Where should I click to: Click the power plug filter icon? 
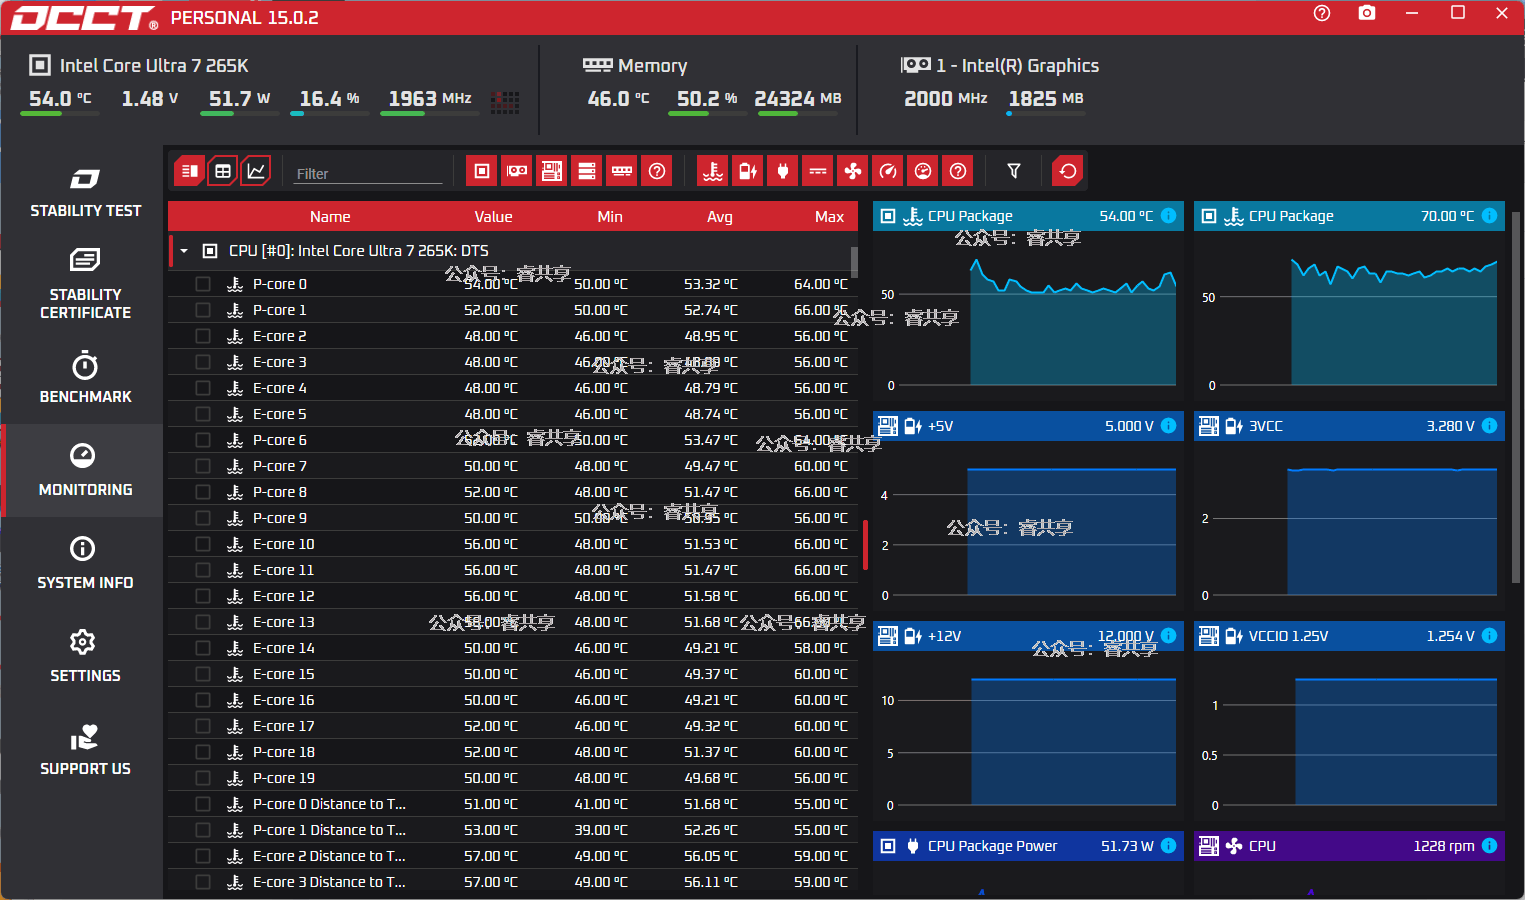[x=782, y=171]
